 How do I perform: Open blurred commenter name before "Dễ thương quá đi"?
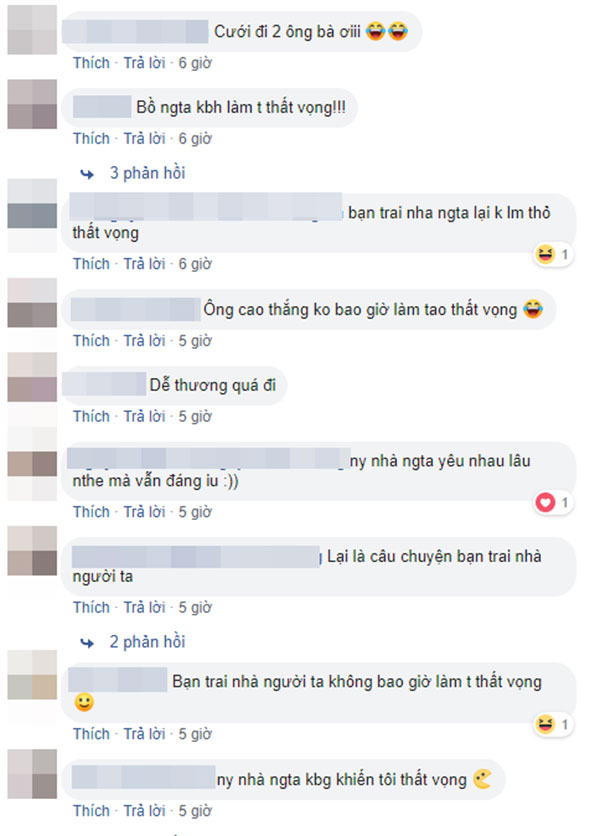pos(105,384)
